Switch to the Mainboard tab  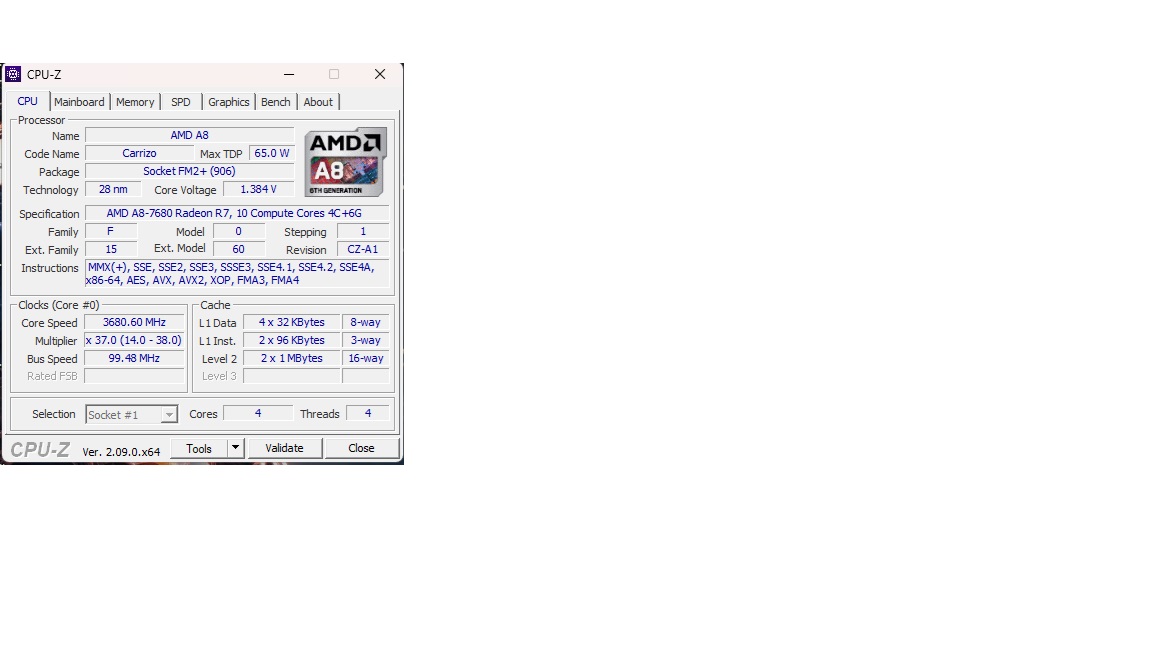79,102
